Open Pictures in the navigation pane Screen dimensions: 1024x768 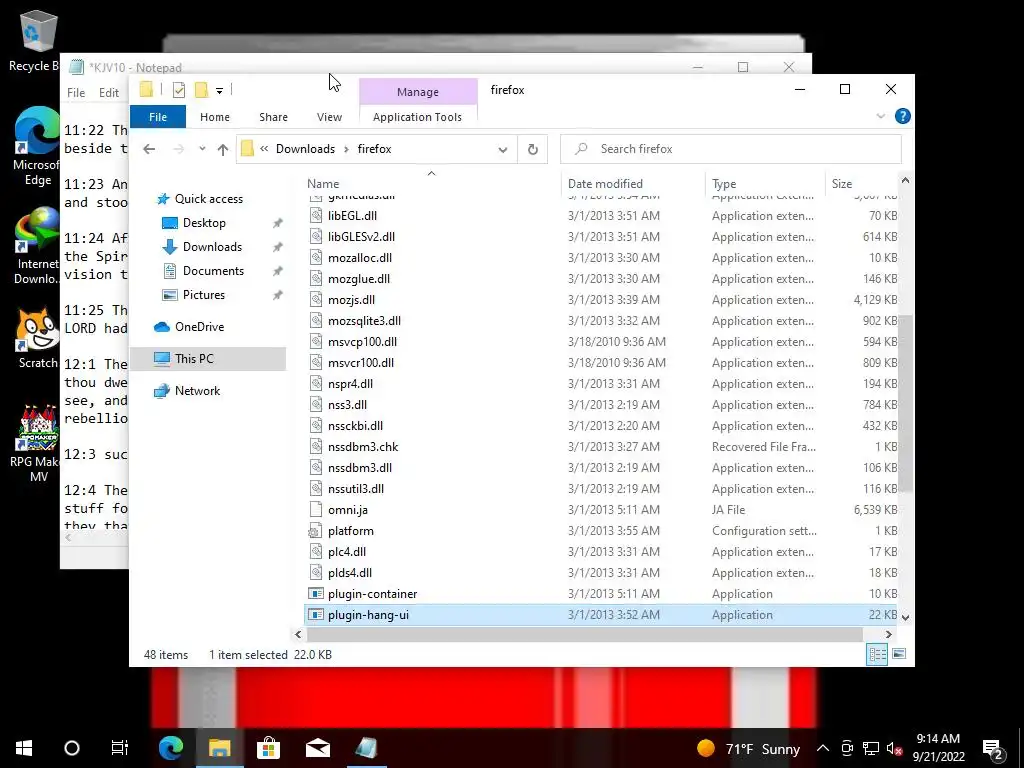click(x=204, y=295)
